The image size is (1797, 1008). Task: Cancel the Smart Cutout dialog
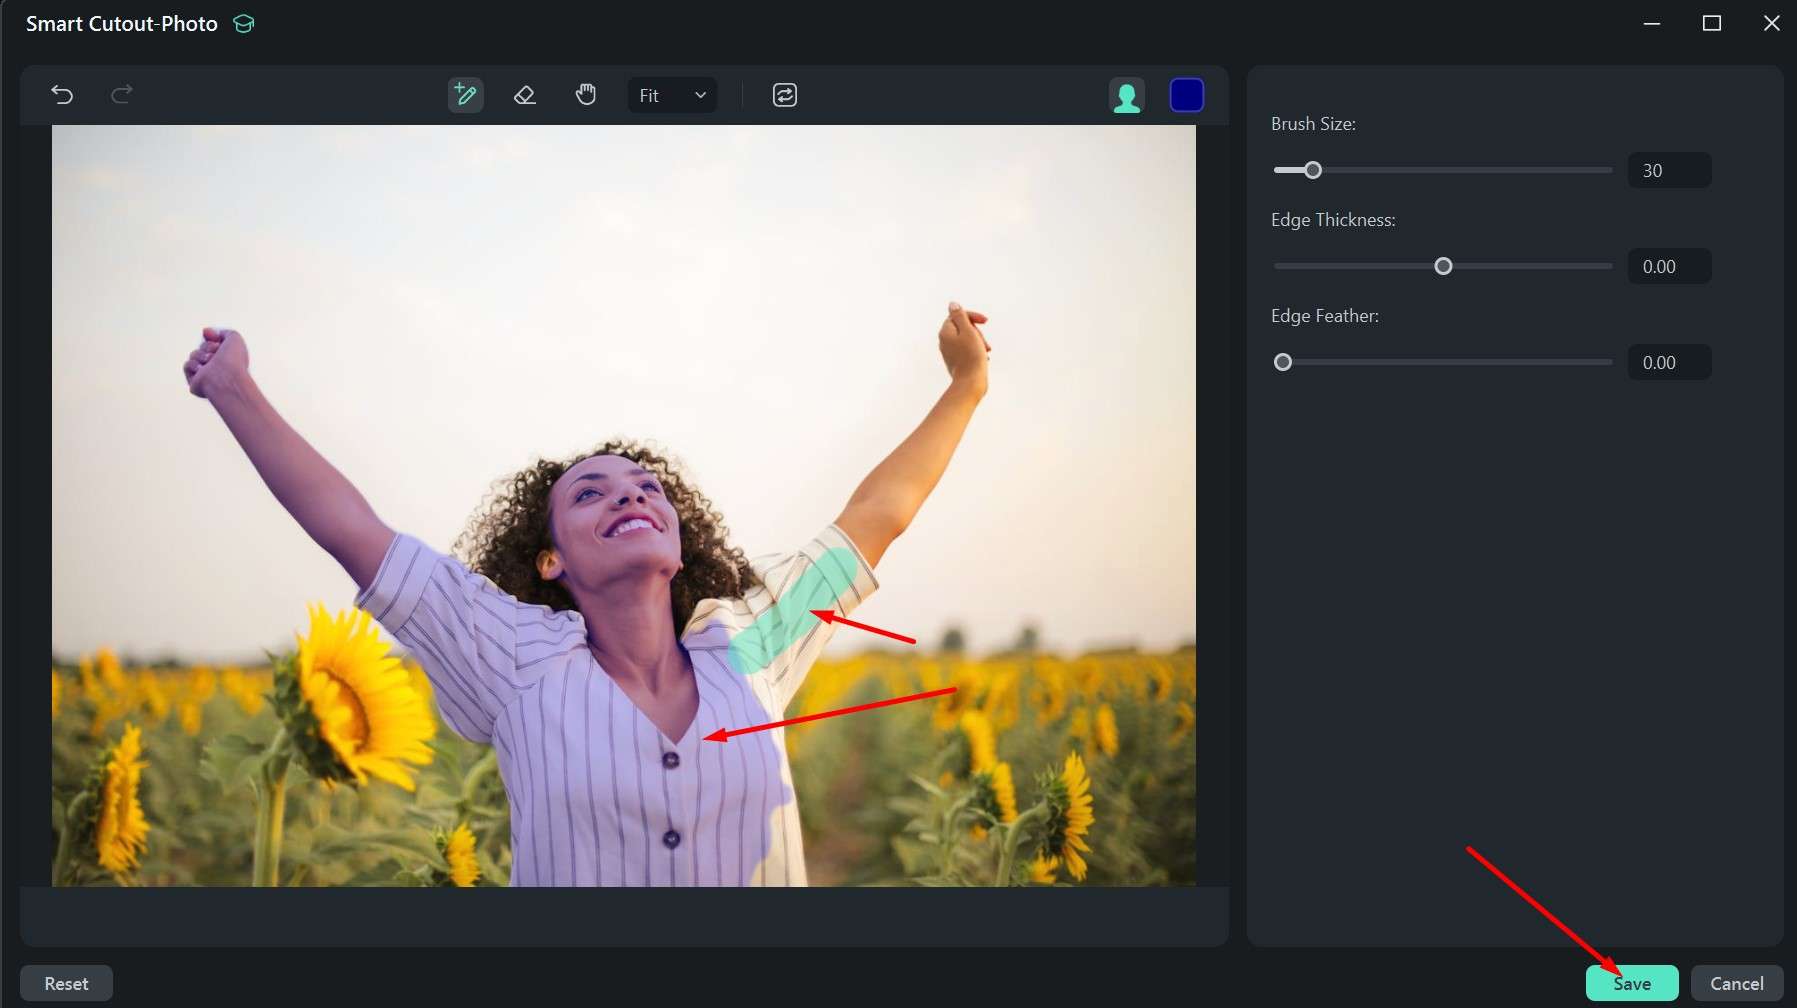1737,983
